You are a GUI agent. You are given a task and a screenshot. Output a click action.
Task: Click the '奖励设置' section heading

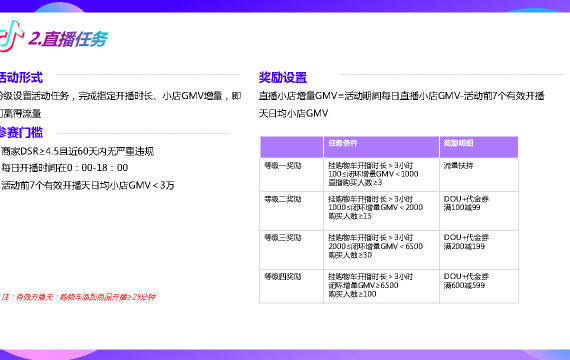[283, 77]
